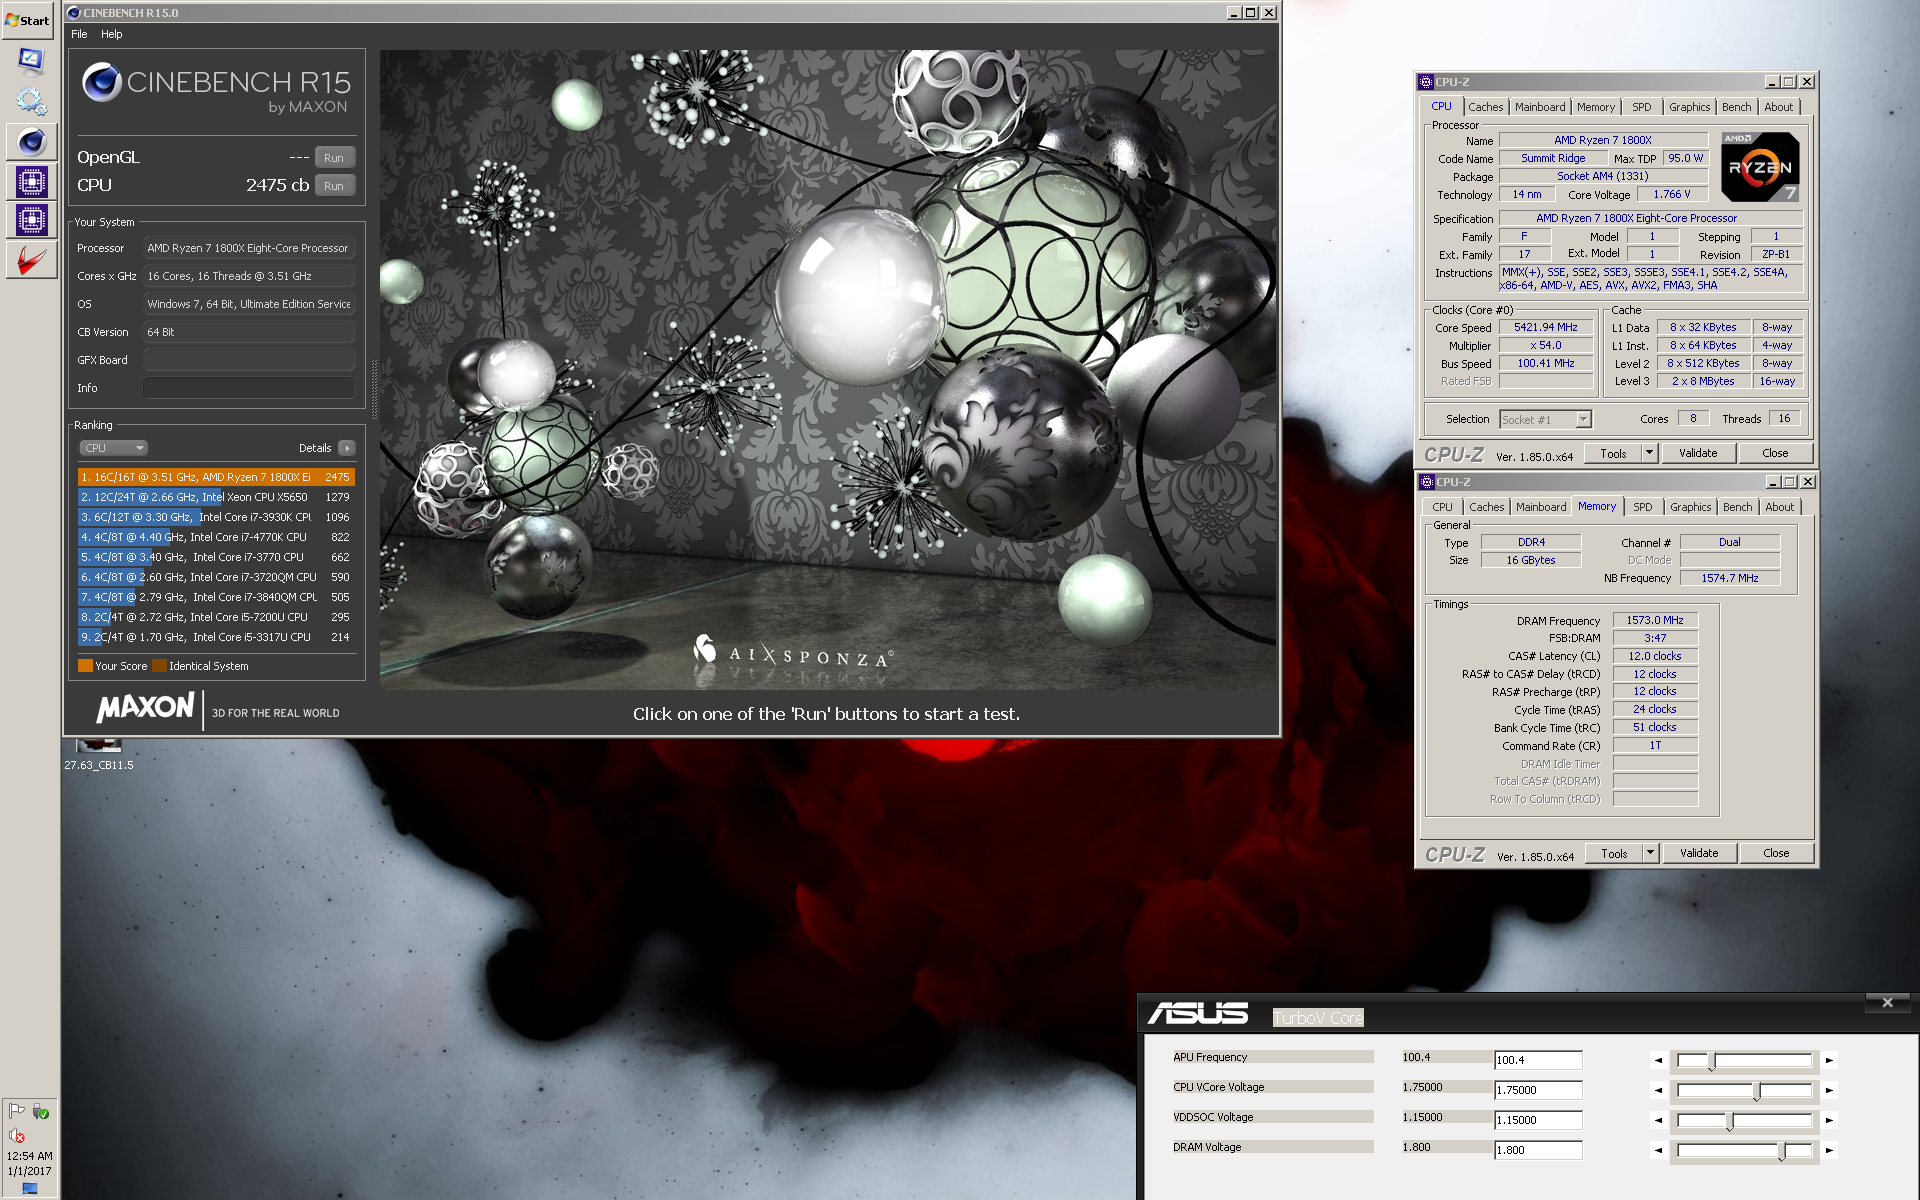Open Graphics tab in lower CPU-Z window
Screen dimensions: 1920x1200
point(1690,507)
